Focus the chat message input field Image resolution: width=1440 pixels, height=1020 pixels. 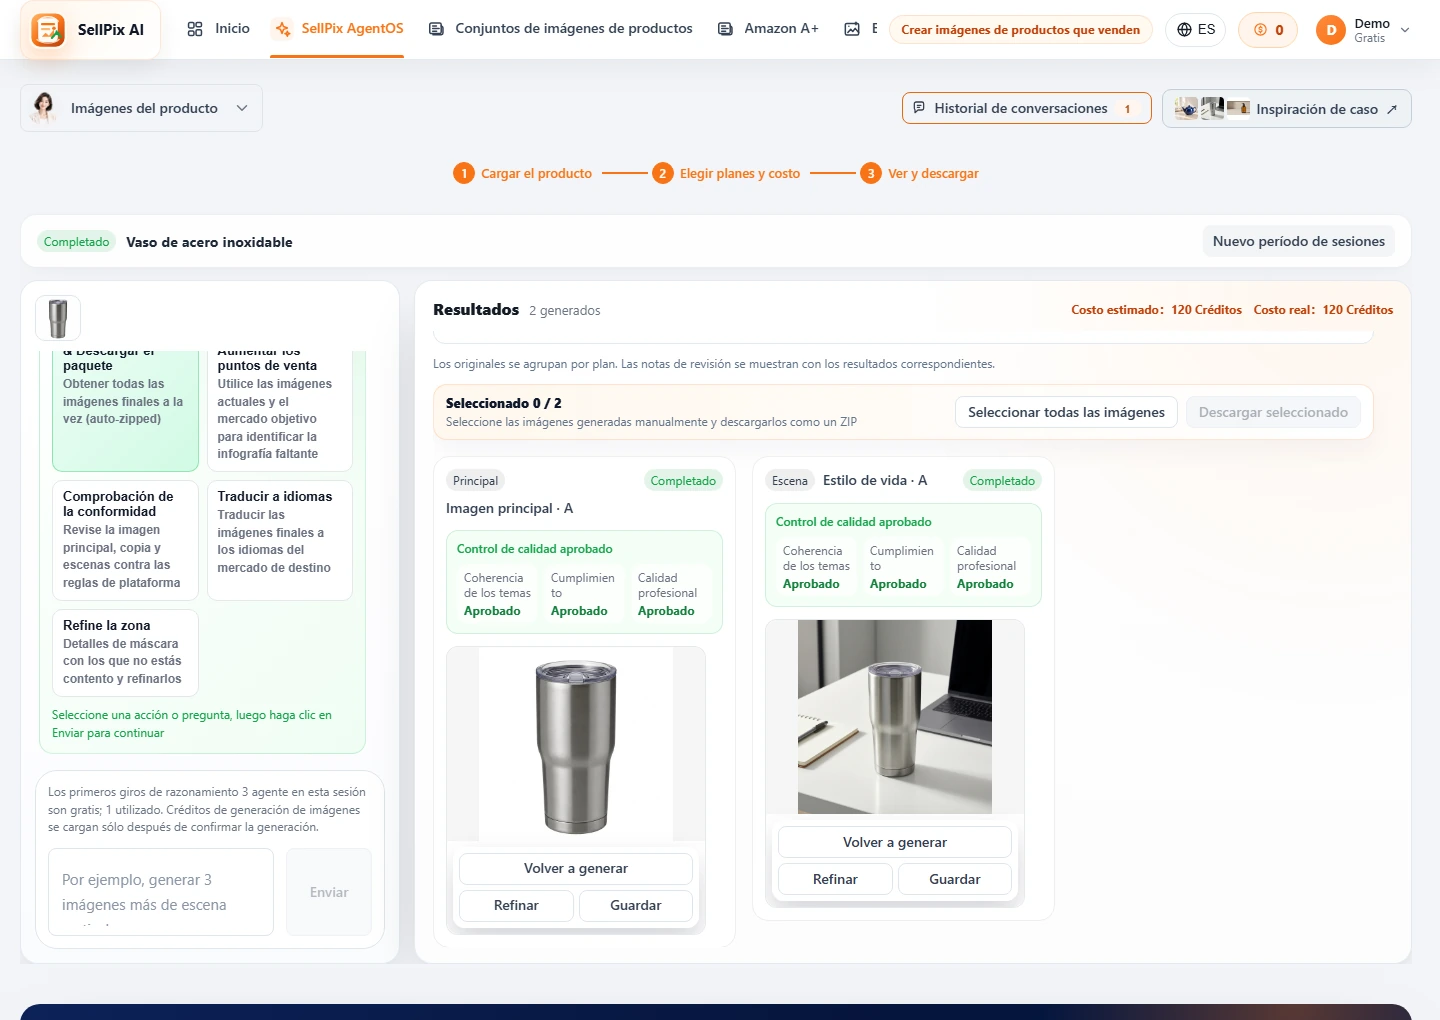coord(161,892)
